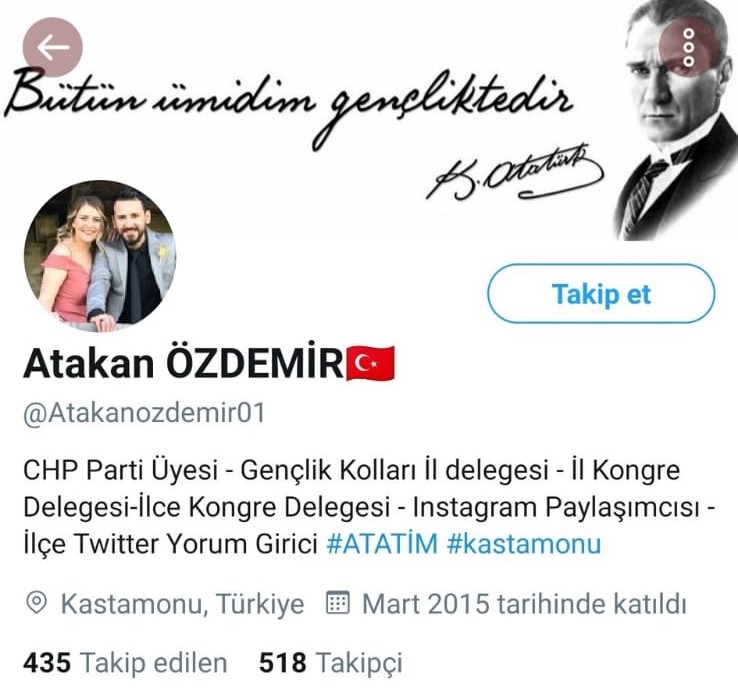Screen dimensions: 738x692
Task: Click the Kastamonu, Türkiye location text
Action: pos(183,604)
